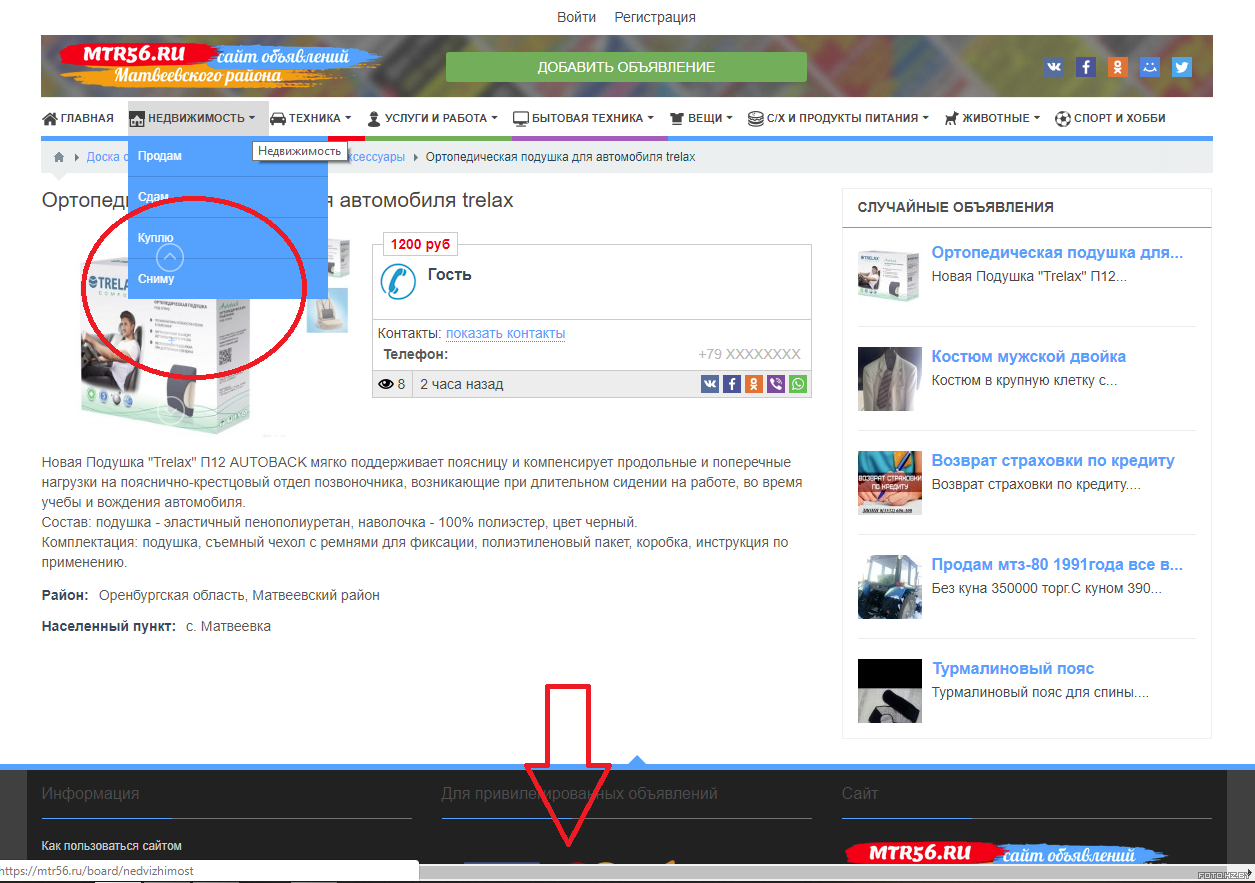Click the Случайные объявления heading
The width and height of the screenshot is (1255, 883).
[956, 207]
